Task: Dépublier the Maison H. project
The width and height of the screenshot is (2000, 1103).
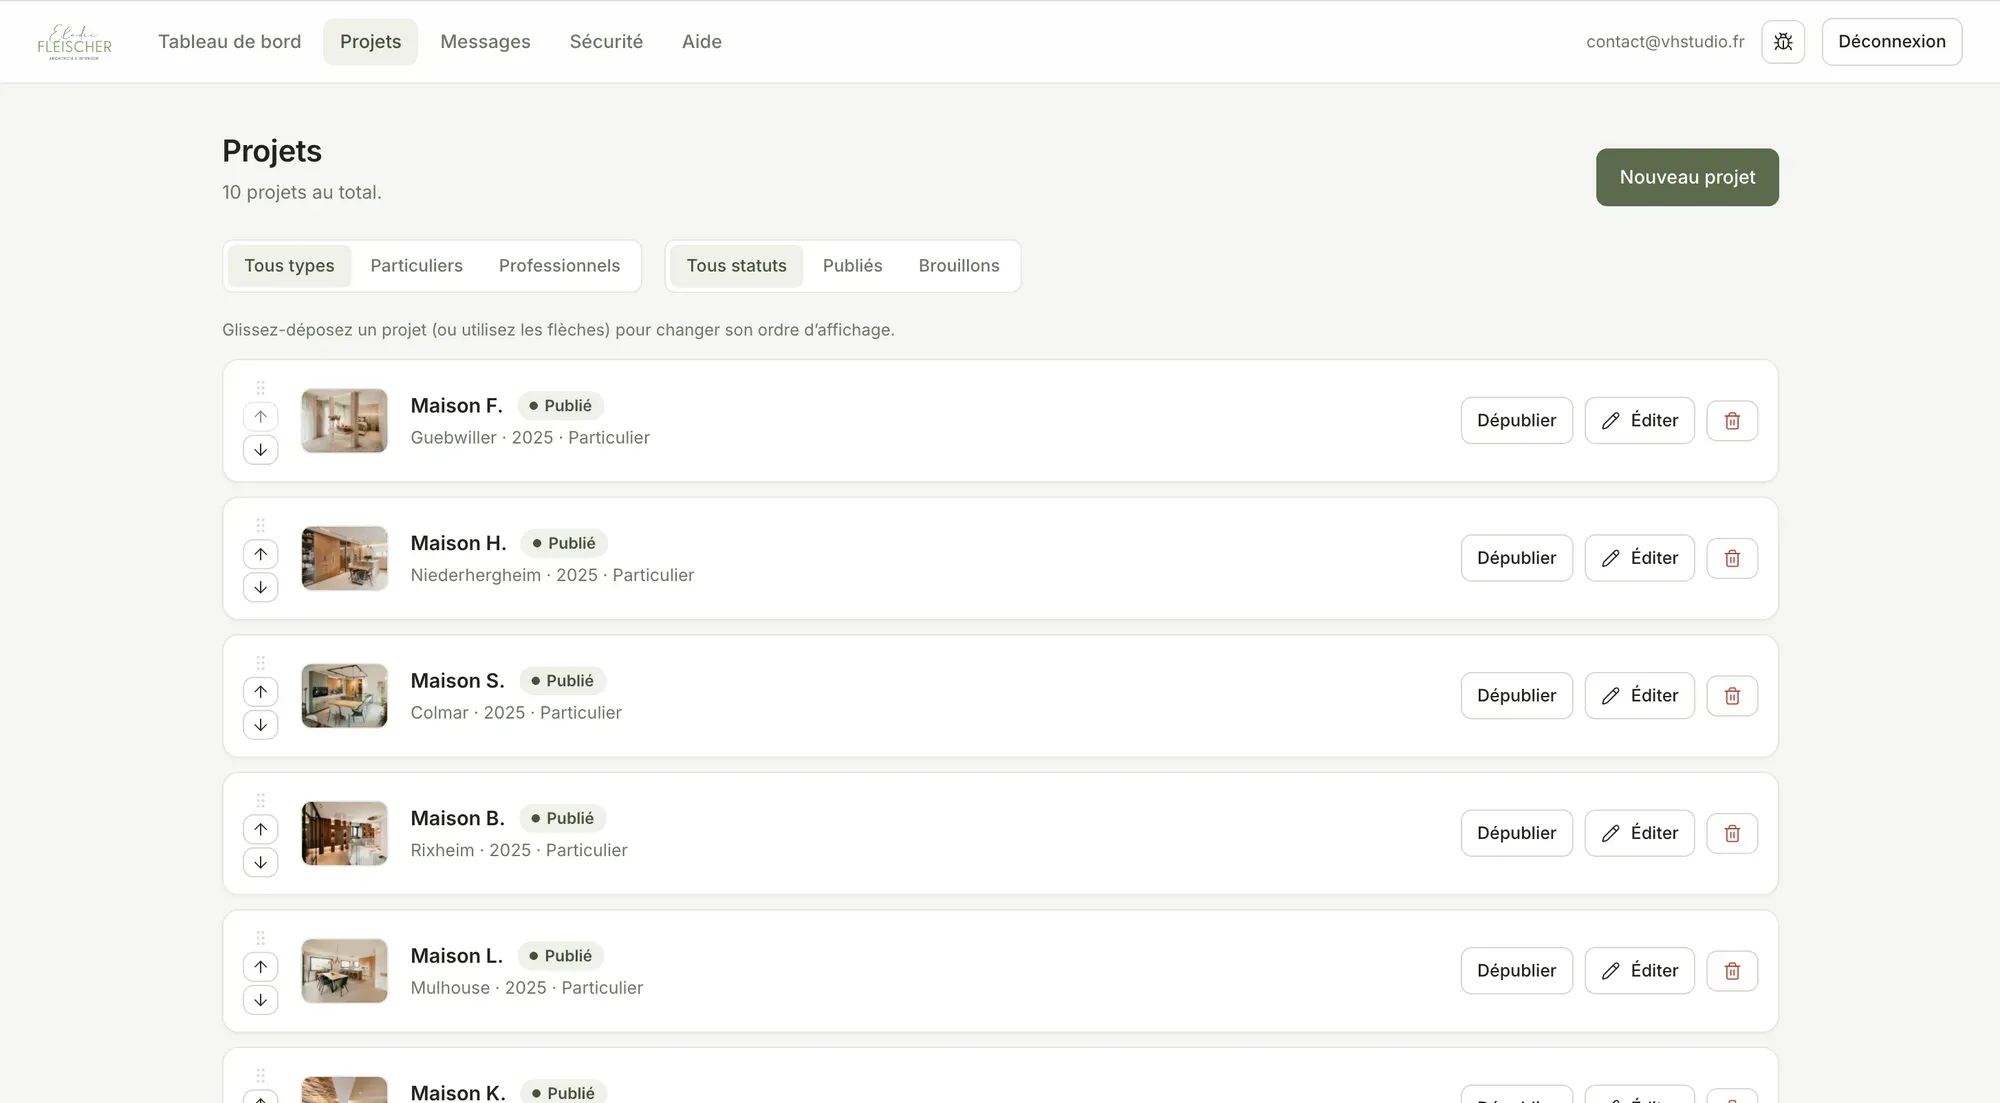Action: (1516, 558)
